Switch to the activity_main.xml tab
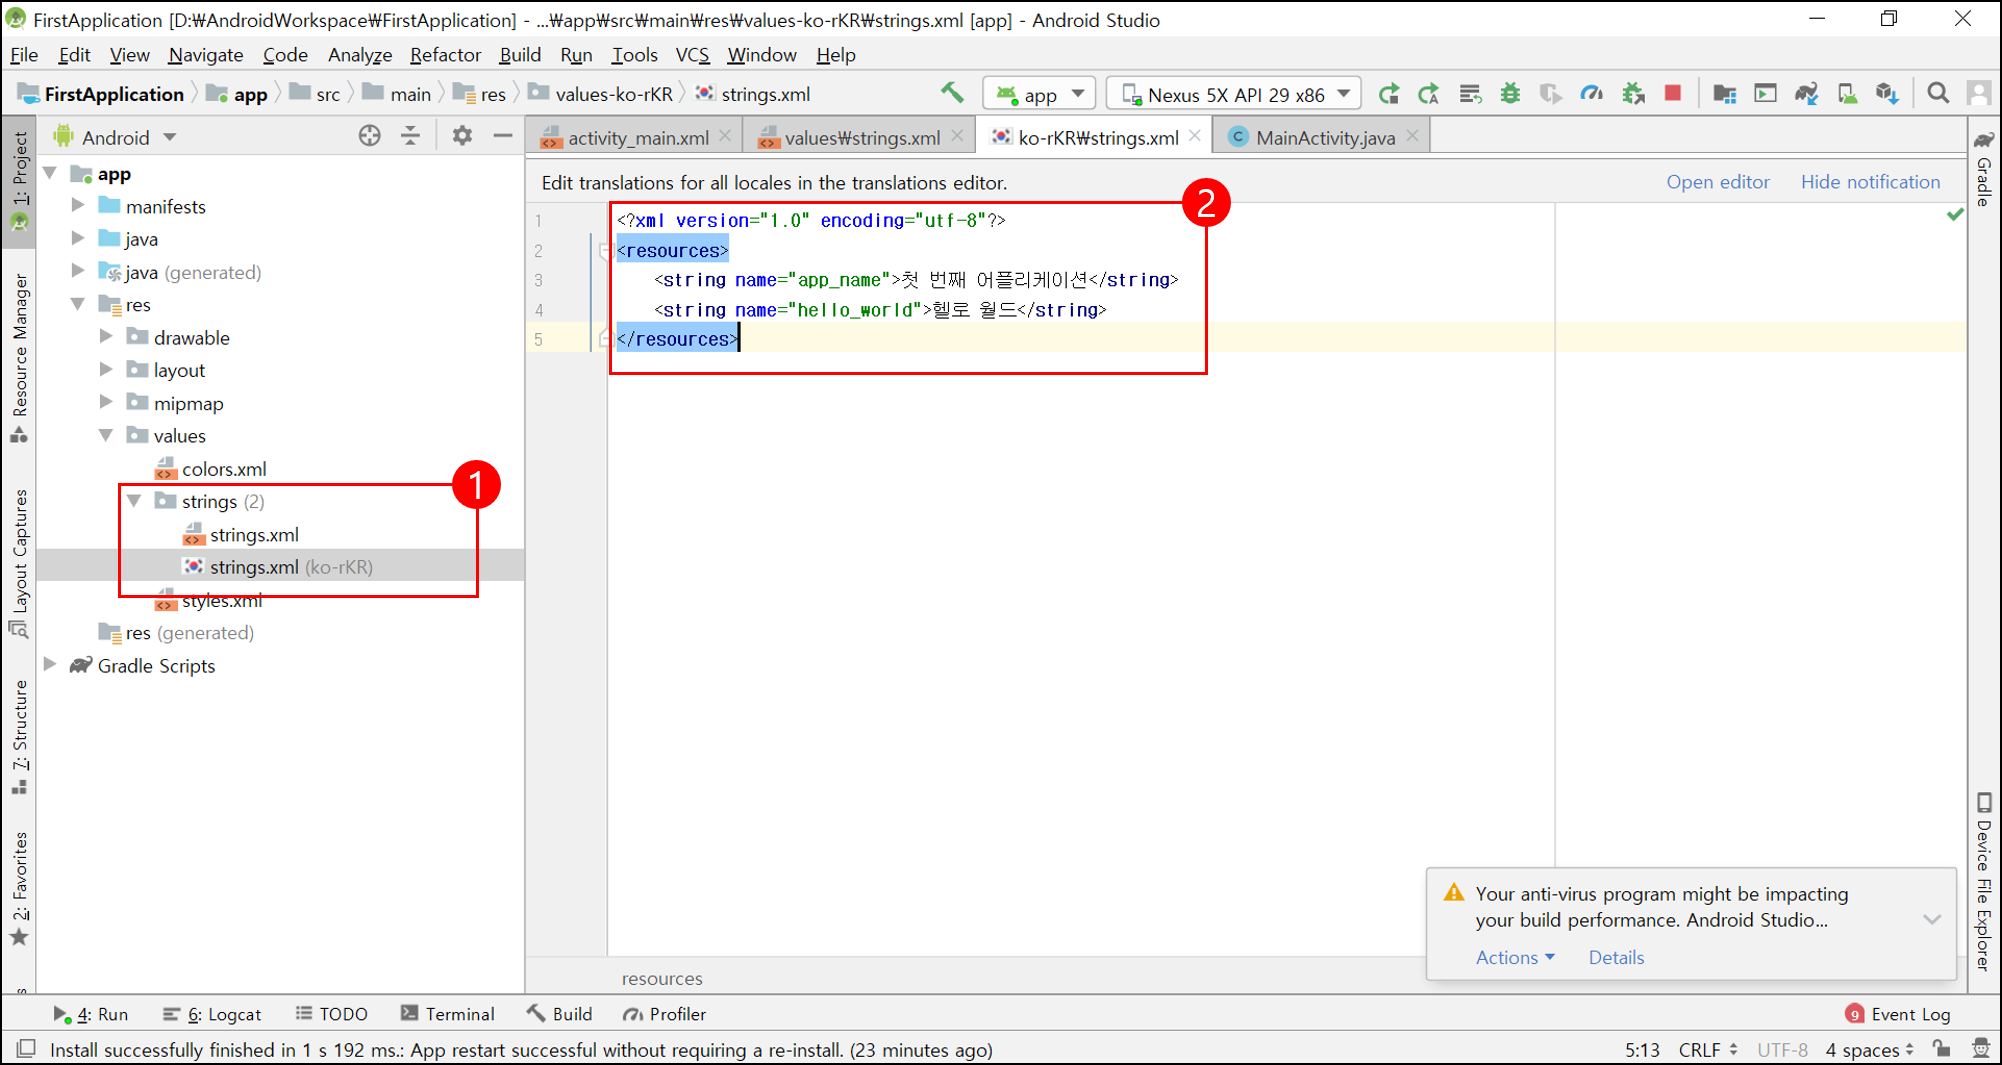The height and width of the screenshot is (1065, 2002). pyautogui.click(x=638, y=137)
